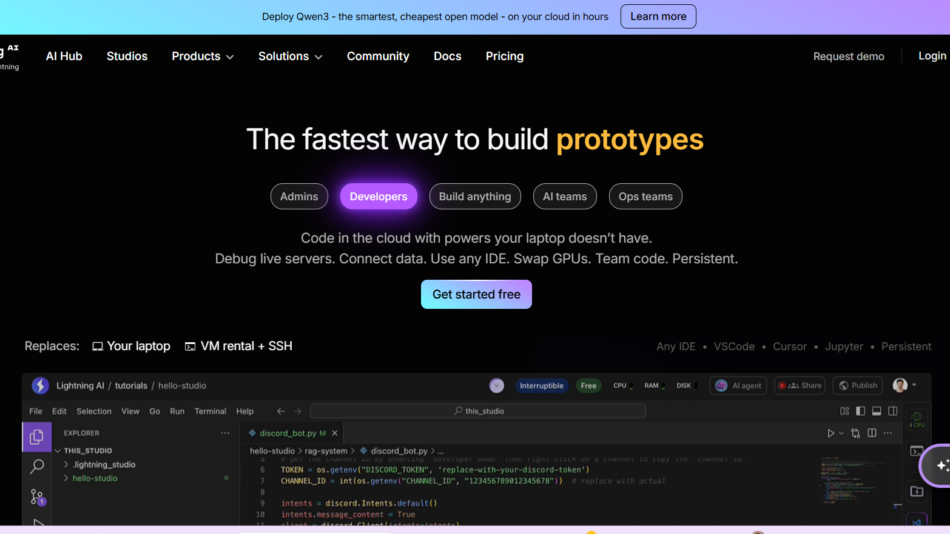Select the Admins pill

pos(299,196)
